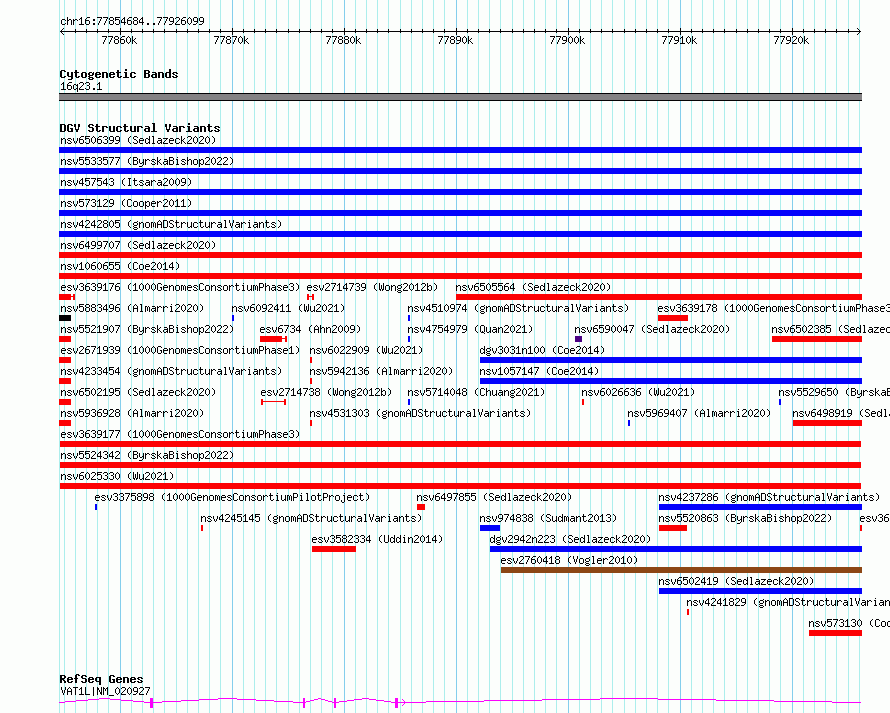Image resolution: width=890 pixels, height=713 pixels.
Task: Click nsv5969407 (Almarri2020) label
Action: [699, 413]
